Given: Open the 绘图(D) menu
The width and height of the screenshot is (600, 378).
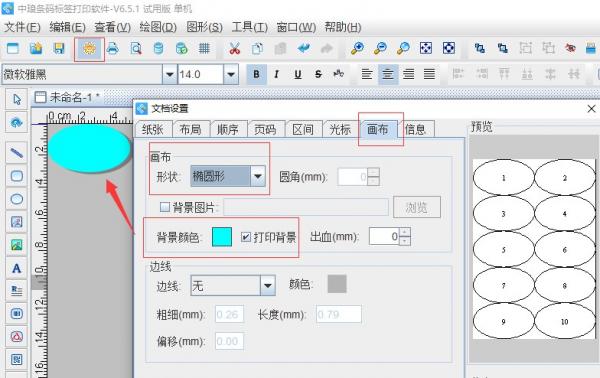Looking at the screenshot, I should coord(158,27).
